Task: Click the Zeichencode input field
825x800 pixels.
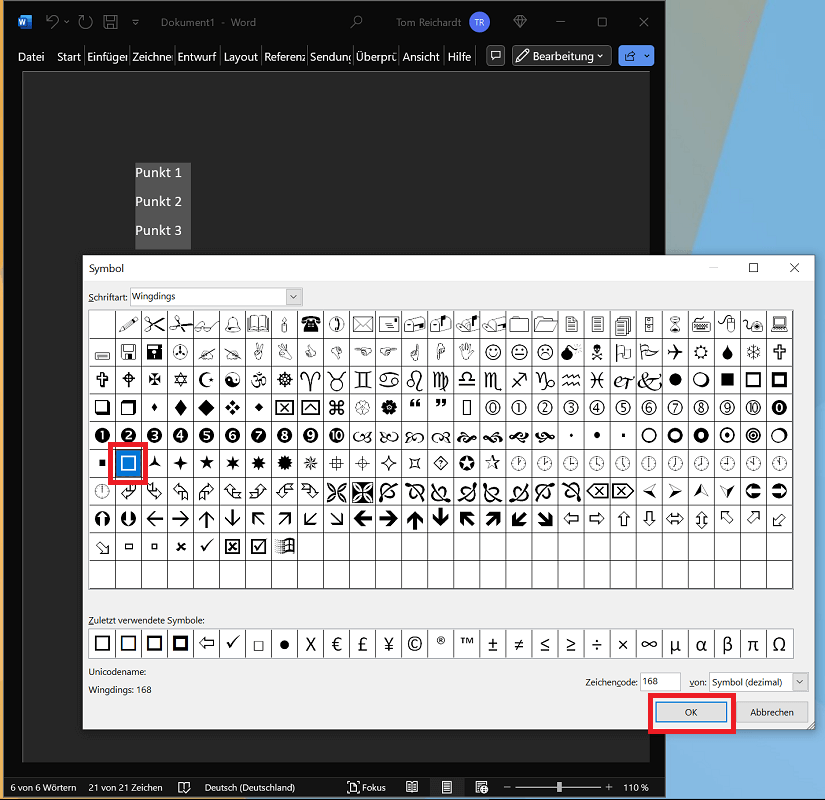Action: [660, 682]
